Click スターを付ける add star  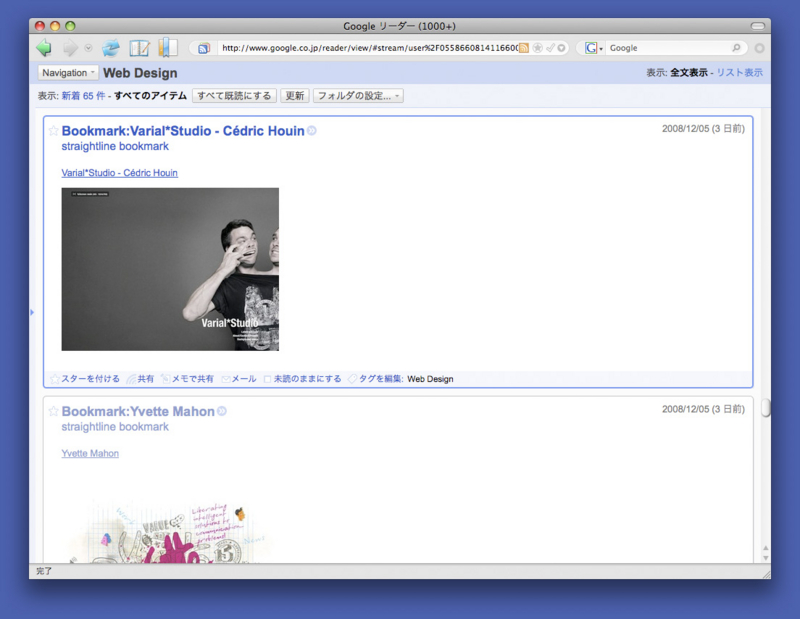(x=85, y=379)
